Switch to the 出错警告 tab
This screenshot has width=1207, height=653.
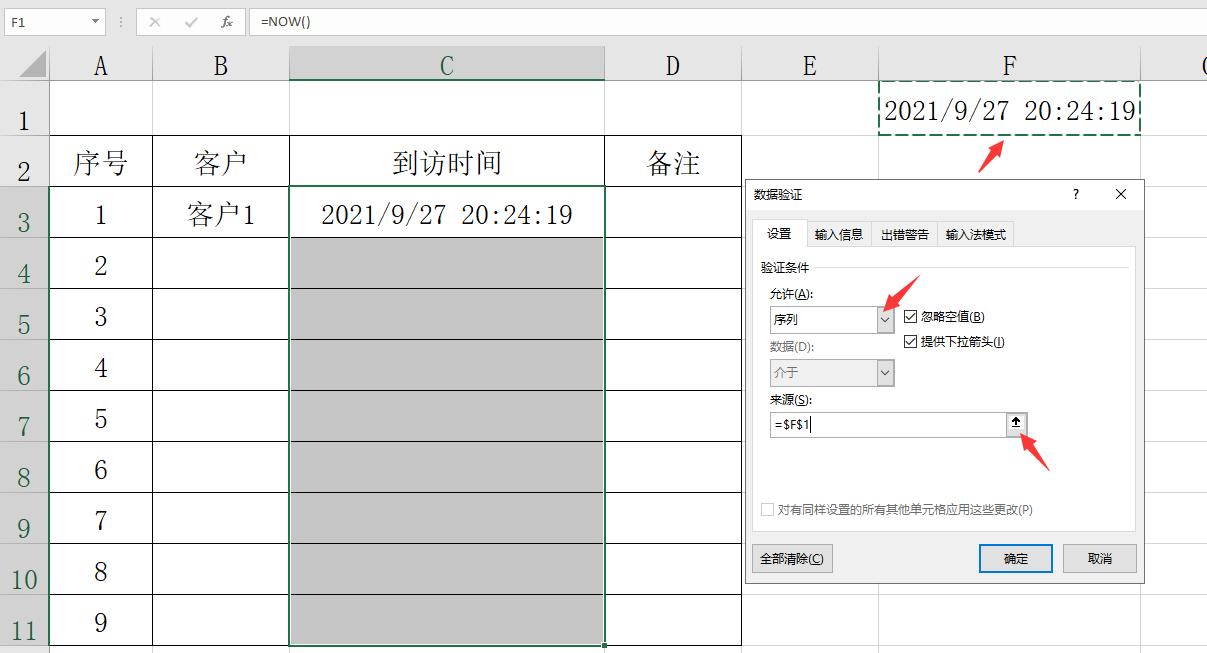tap(903, 233)
